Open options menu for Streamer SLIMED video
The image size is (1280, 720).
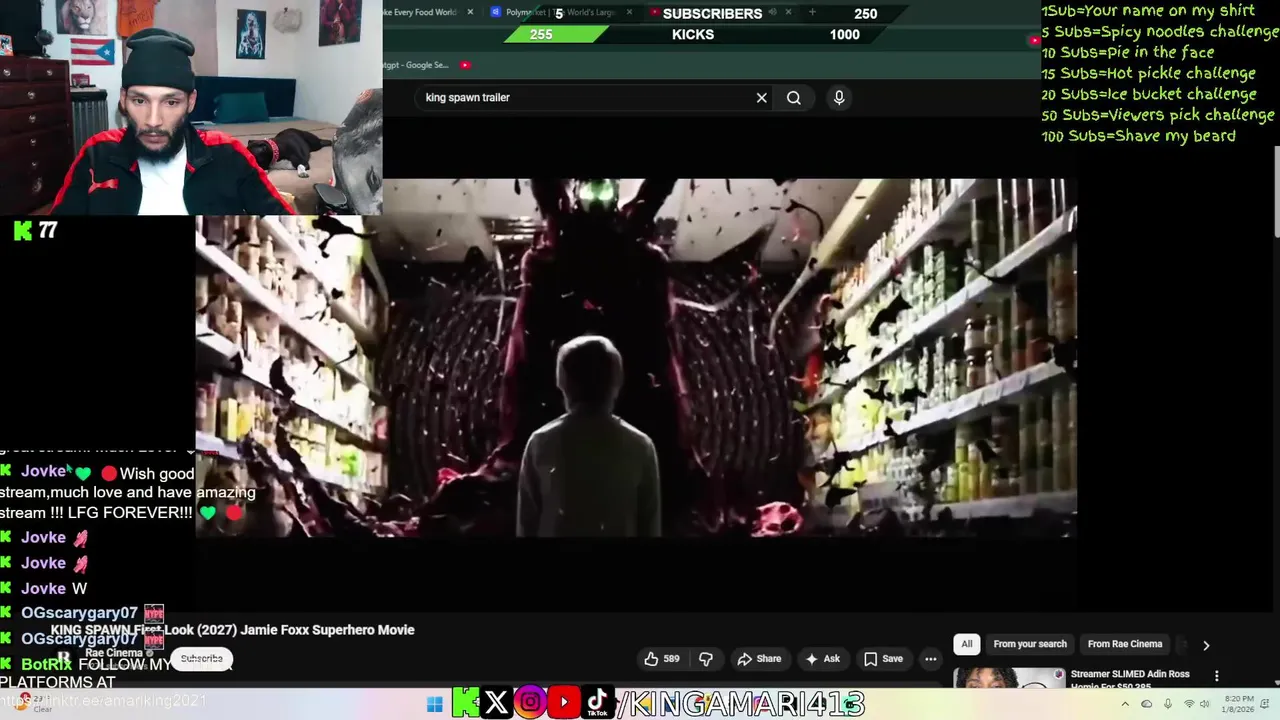coord(1217,676)
